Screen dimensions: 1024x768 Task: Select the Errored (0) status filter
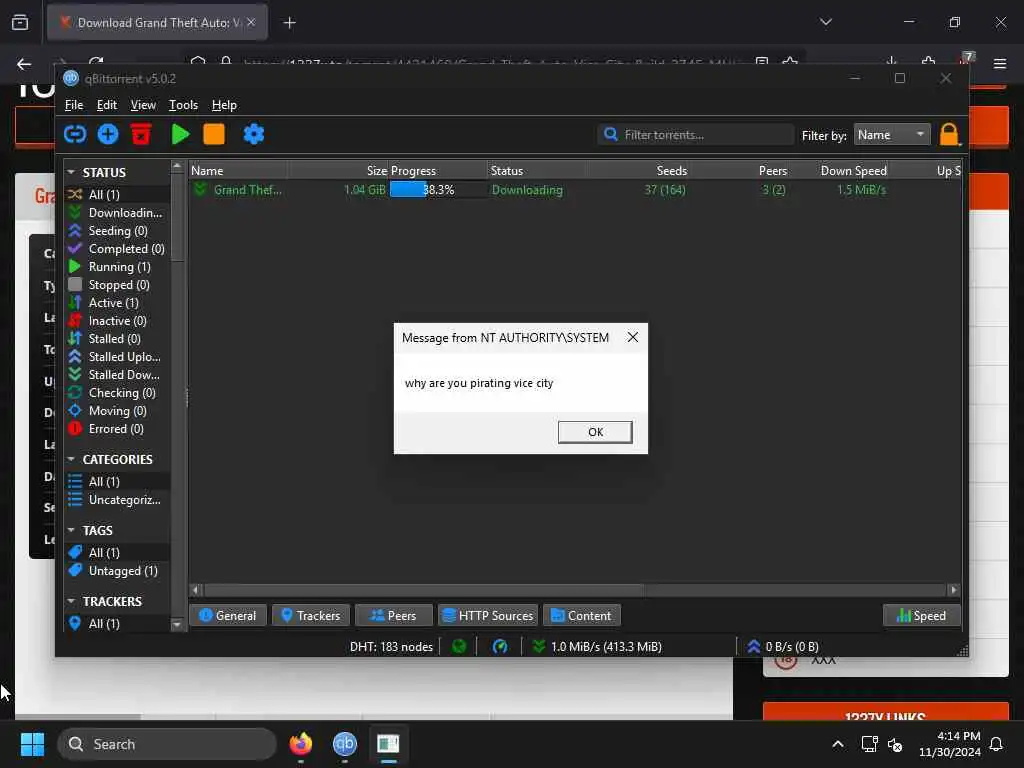116,429
